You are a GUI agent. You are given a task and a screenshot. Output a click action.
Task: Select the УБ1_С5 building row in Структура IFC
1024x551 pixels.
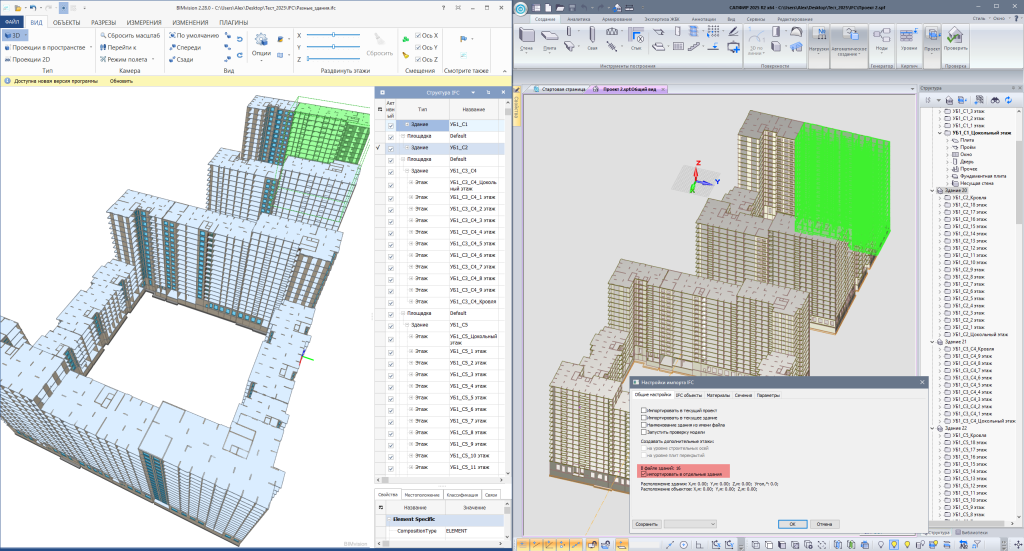(x=460, y=326)
